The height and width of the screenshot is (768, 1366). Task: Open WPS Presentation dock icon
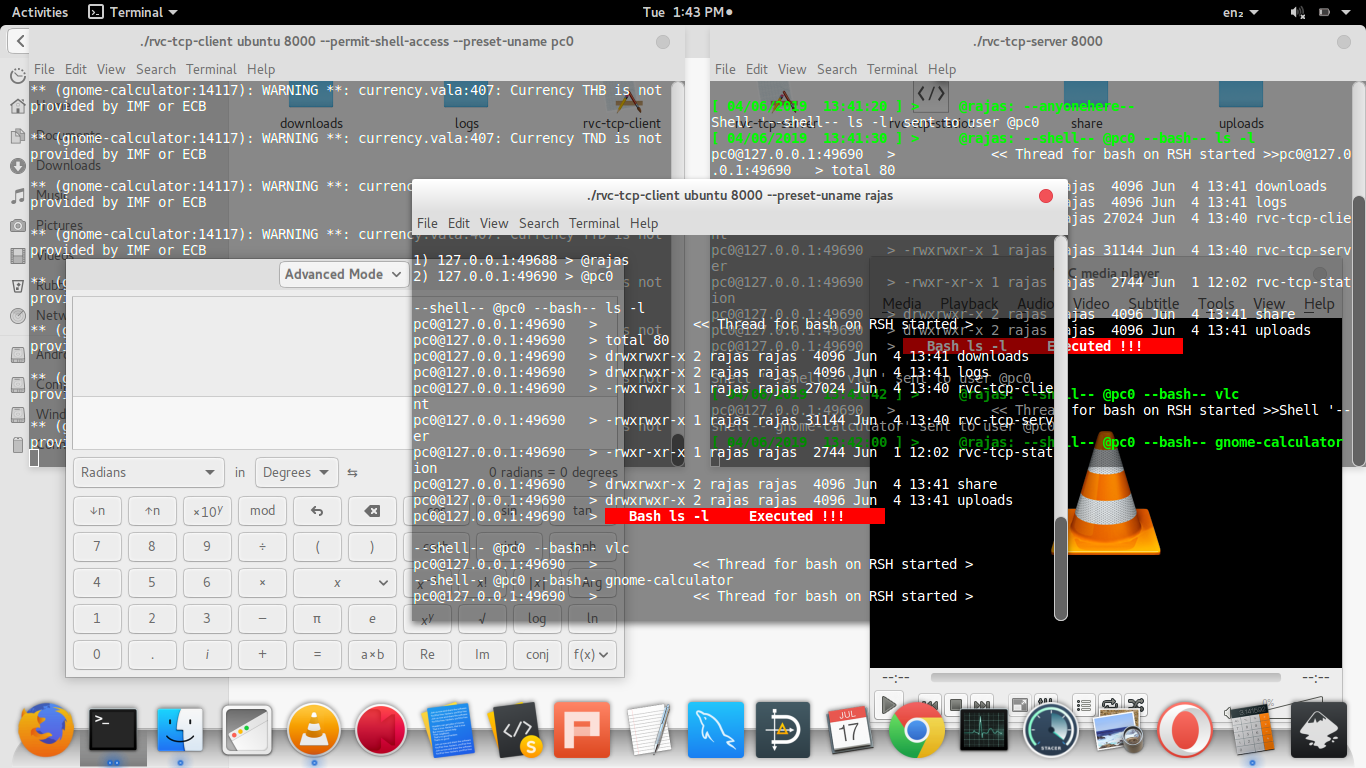[x=582, y=729]
